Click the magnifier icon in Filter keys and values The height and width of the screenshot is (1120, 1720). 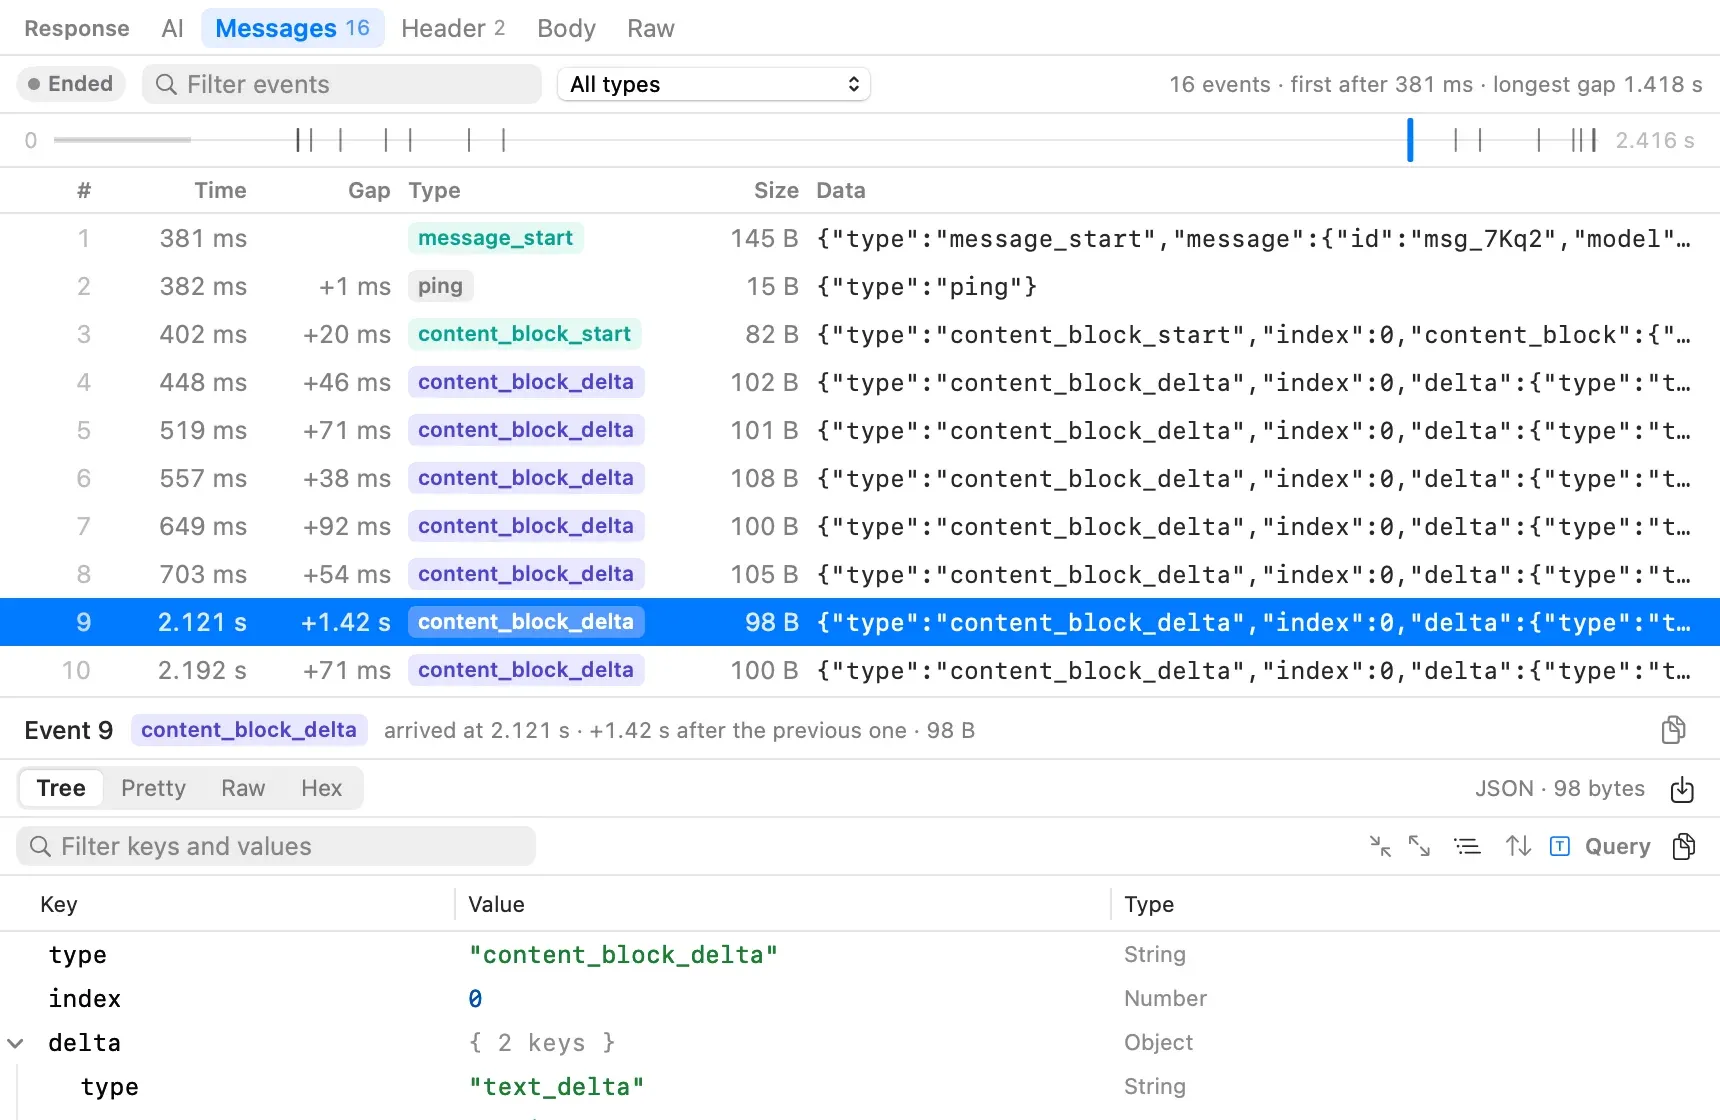click(x=40, y=846)
